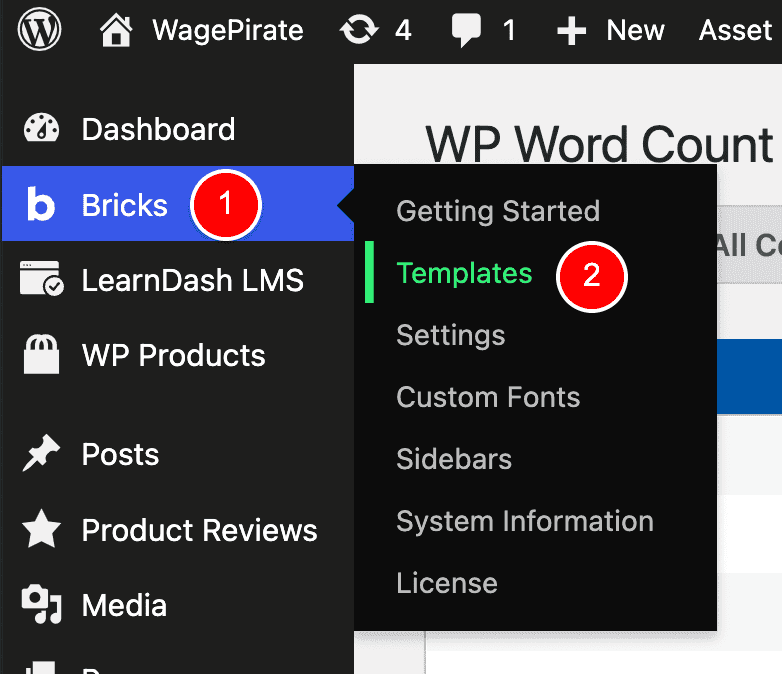Click the WP Word Count heading

coord(599,145)
